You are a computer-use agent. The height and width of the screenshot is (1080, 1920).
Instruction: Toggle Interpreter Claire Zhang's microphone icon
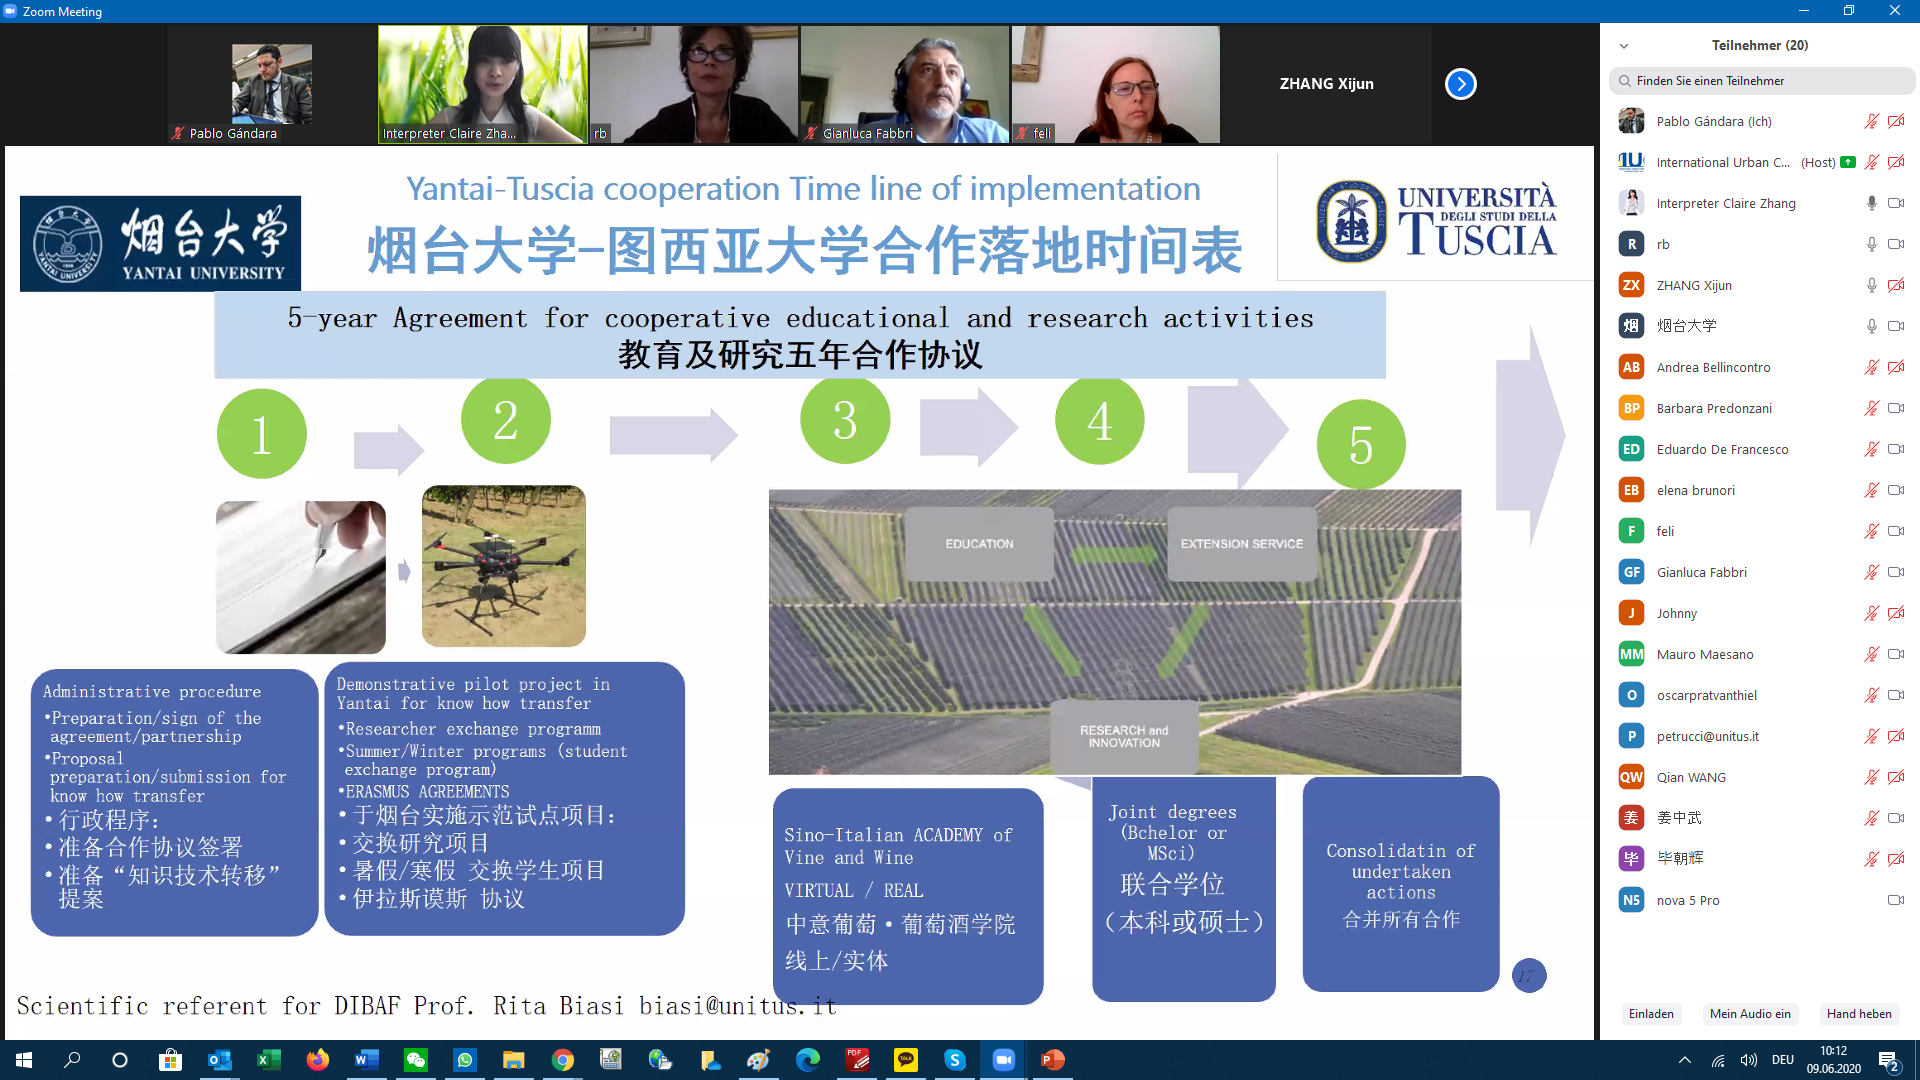(x=1871, y=203)
